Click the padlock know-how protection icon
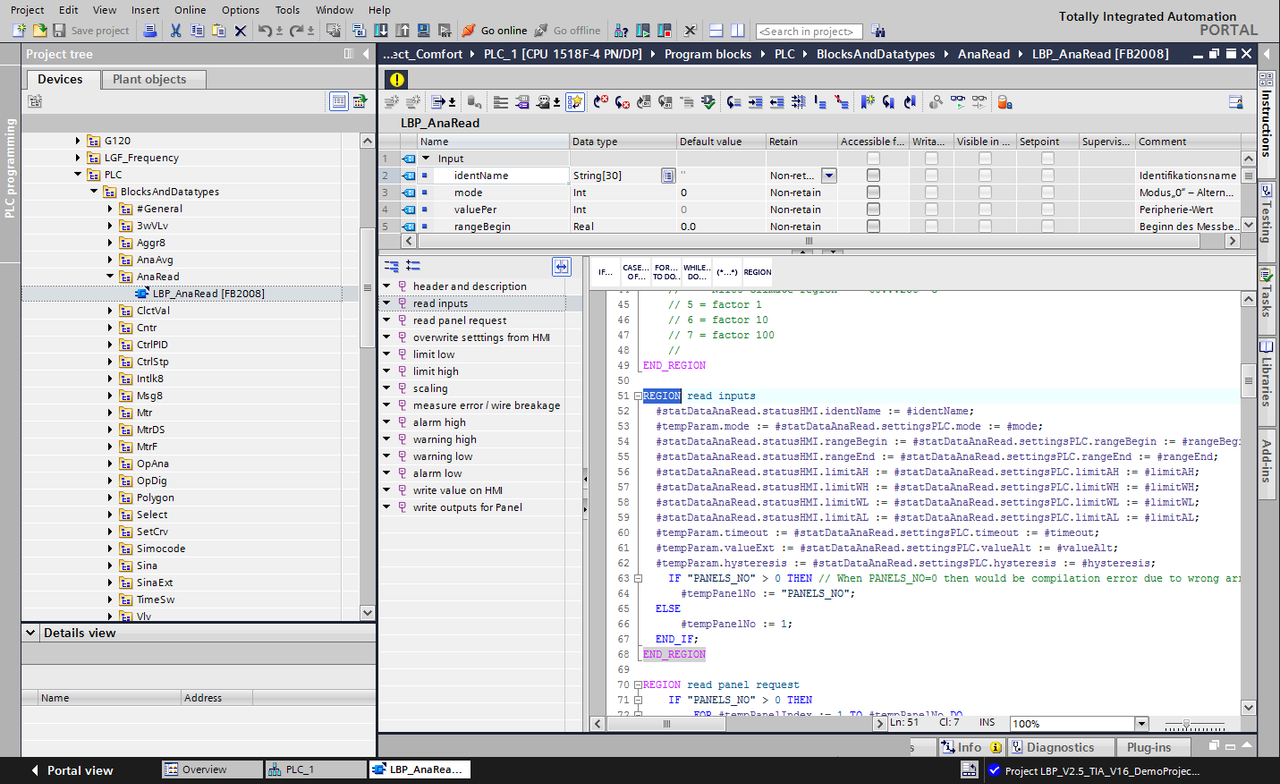 tap(1005, 102)
